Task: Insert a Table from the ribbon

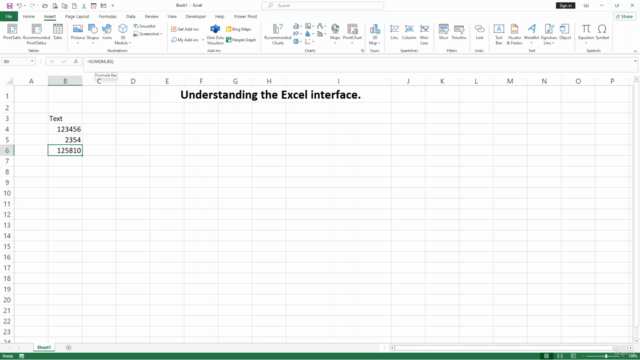Action: click(58, 32)
